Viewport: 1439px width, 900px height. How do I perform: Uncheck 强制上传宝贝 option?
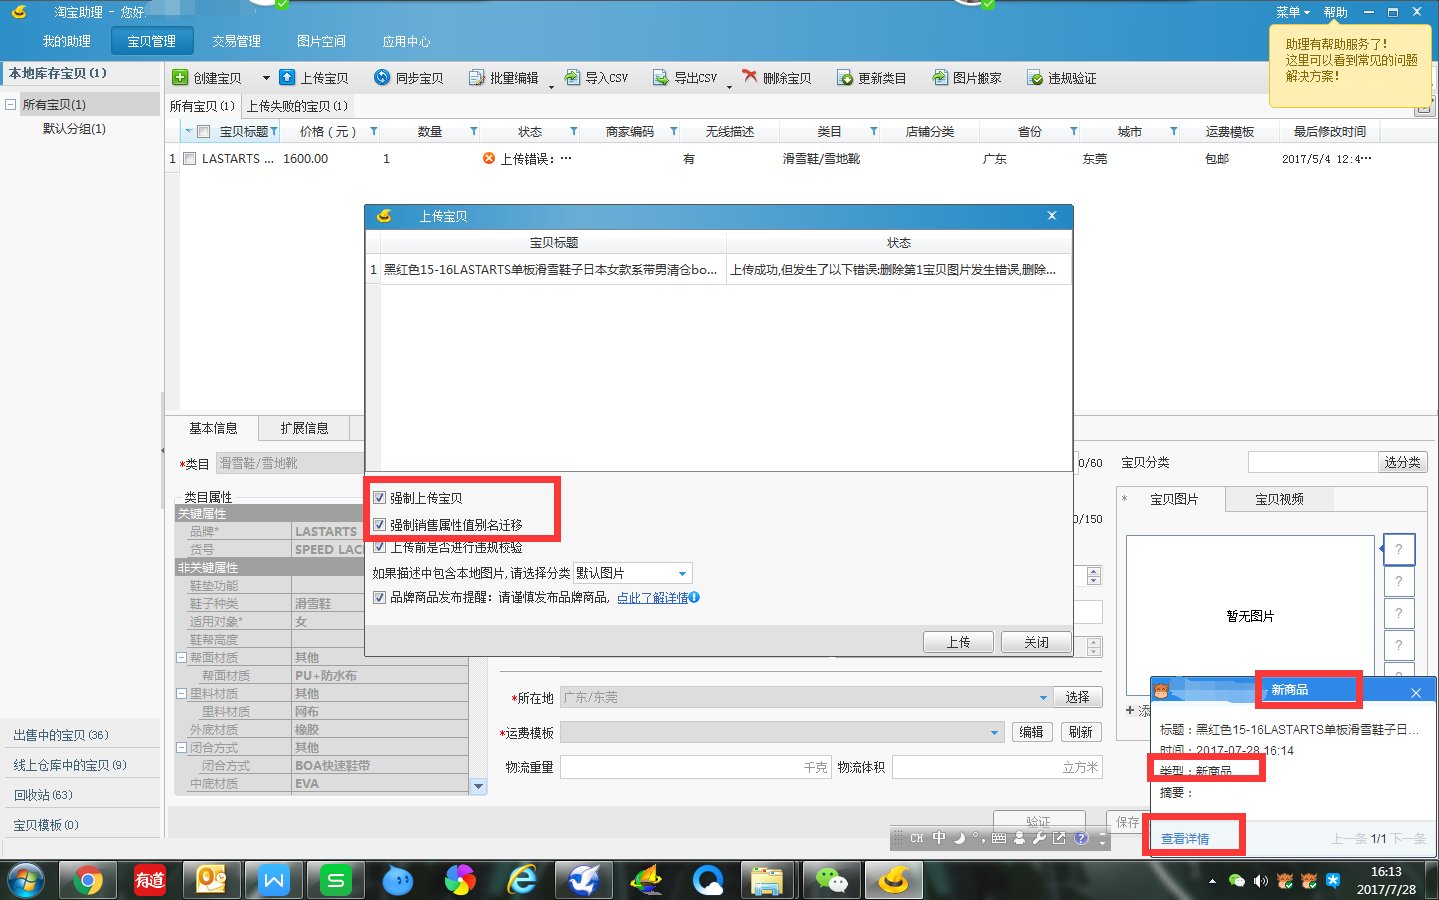(379, 496)
